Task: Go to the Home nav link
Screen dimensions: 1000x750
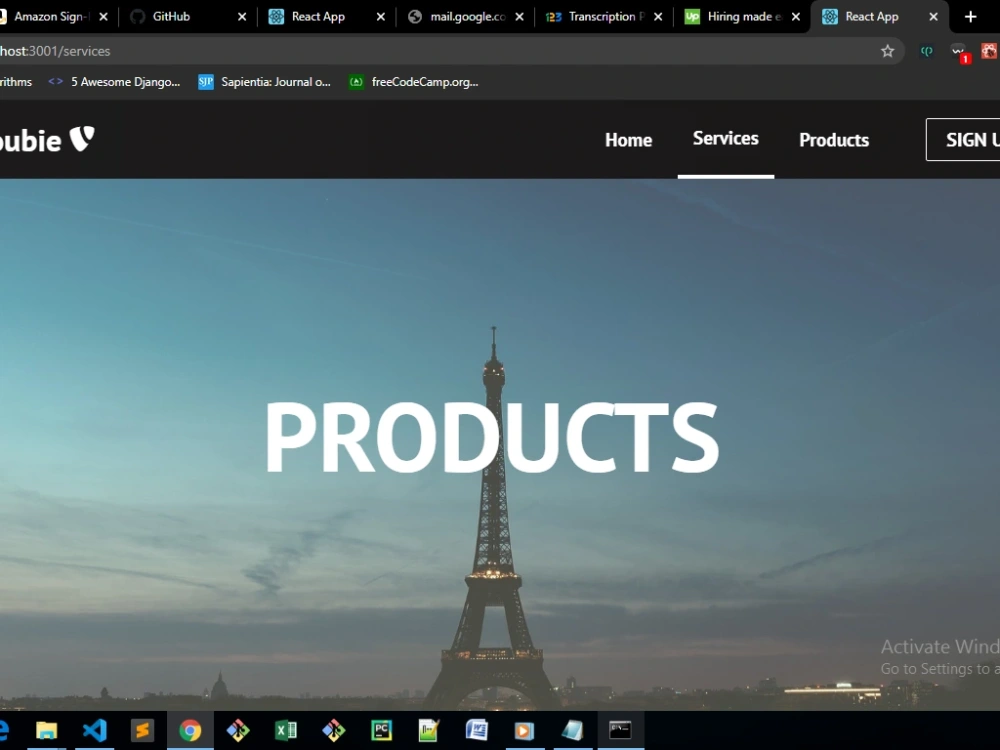Action: tap(628, 140)
